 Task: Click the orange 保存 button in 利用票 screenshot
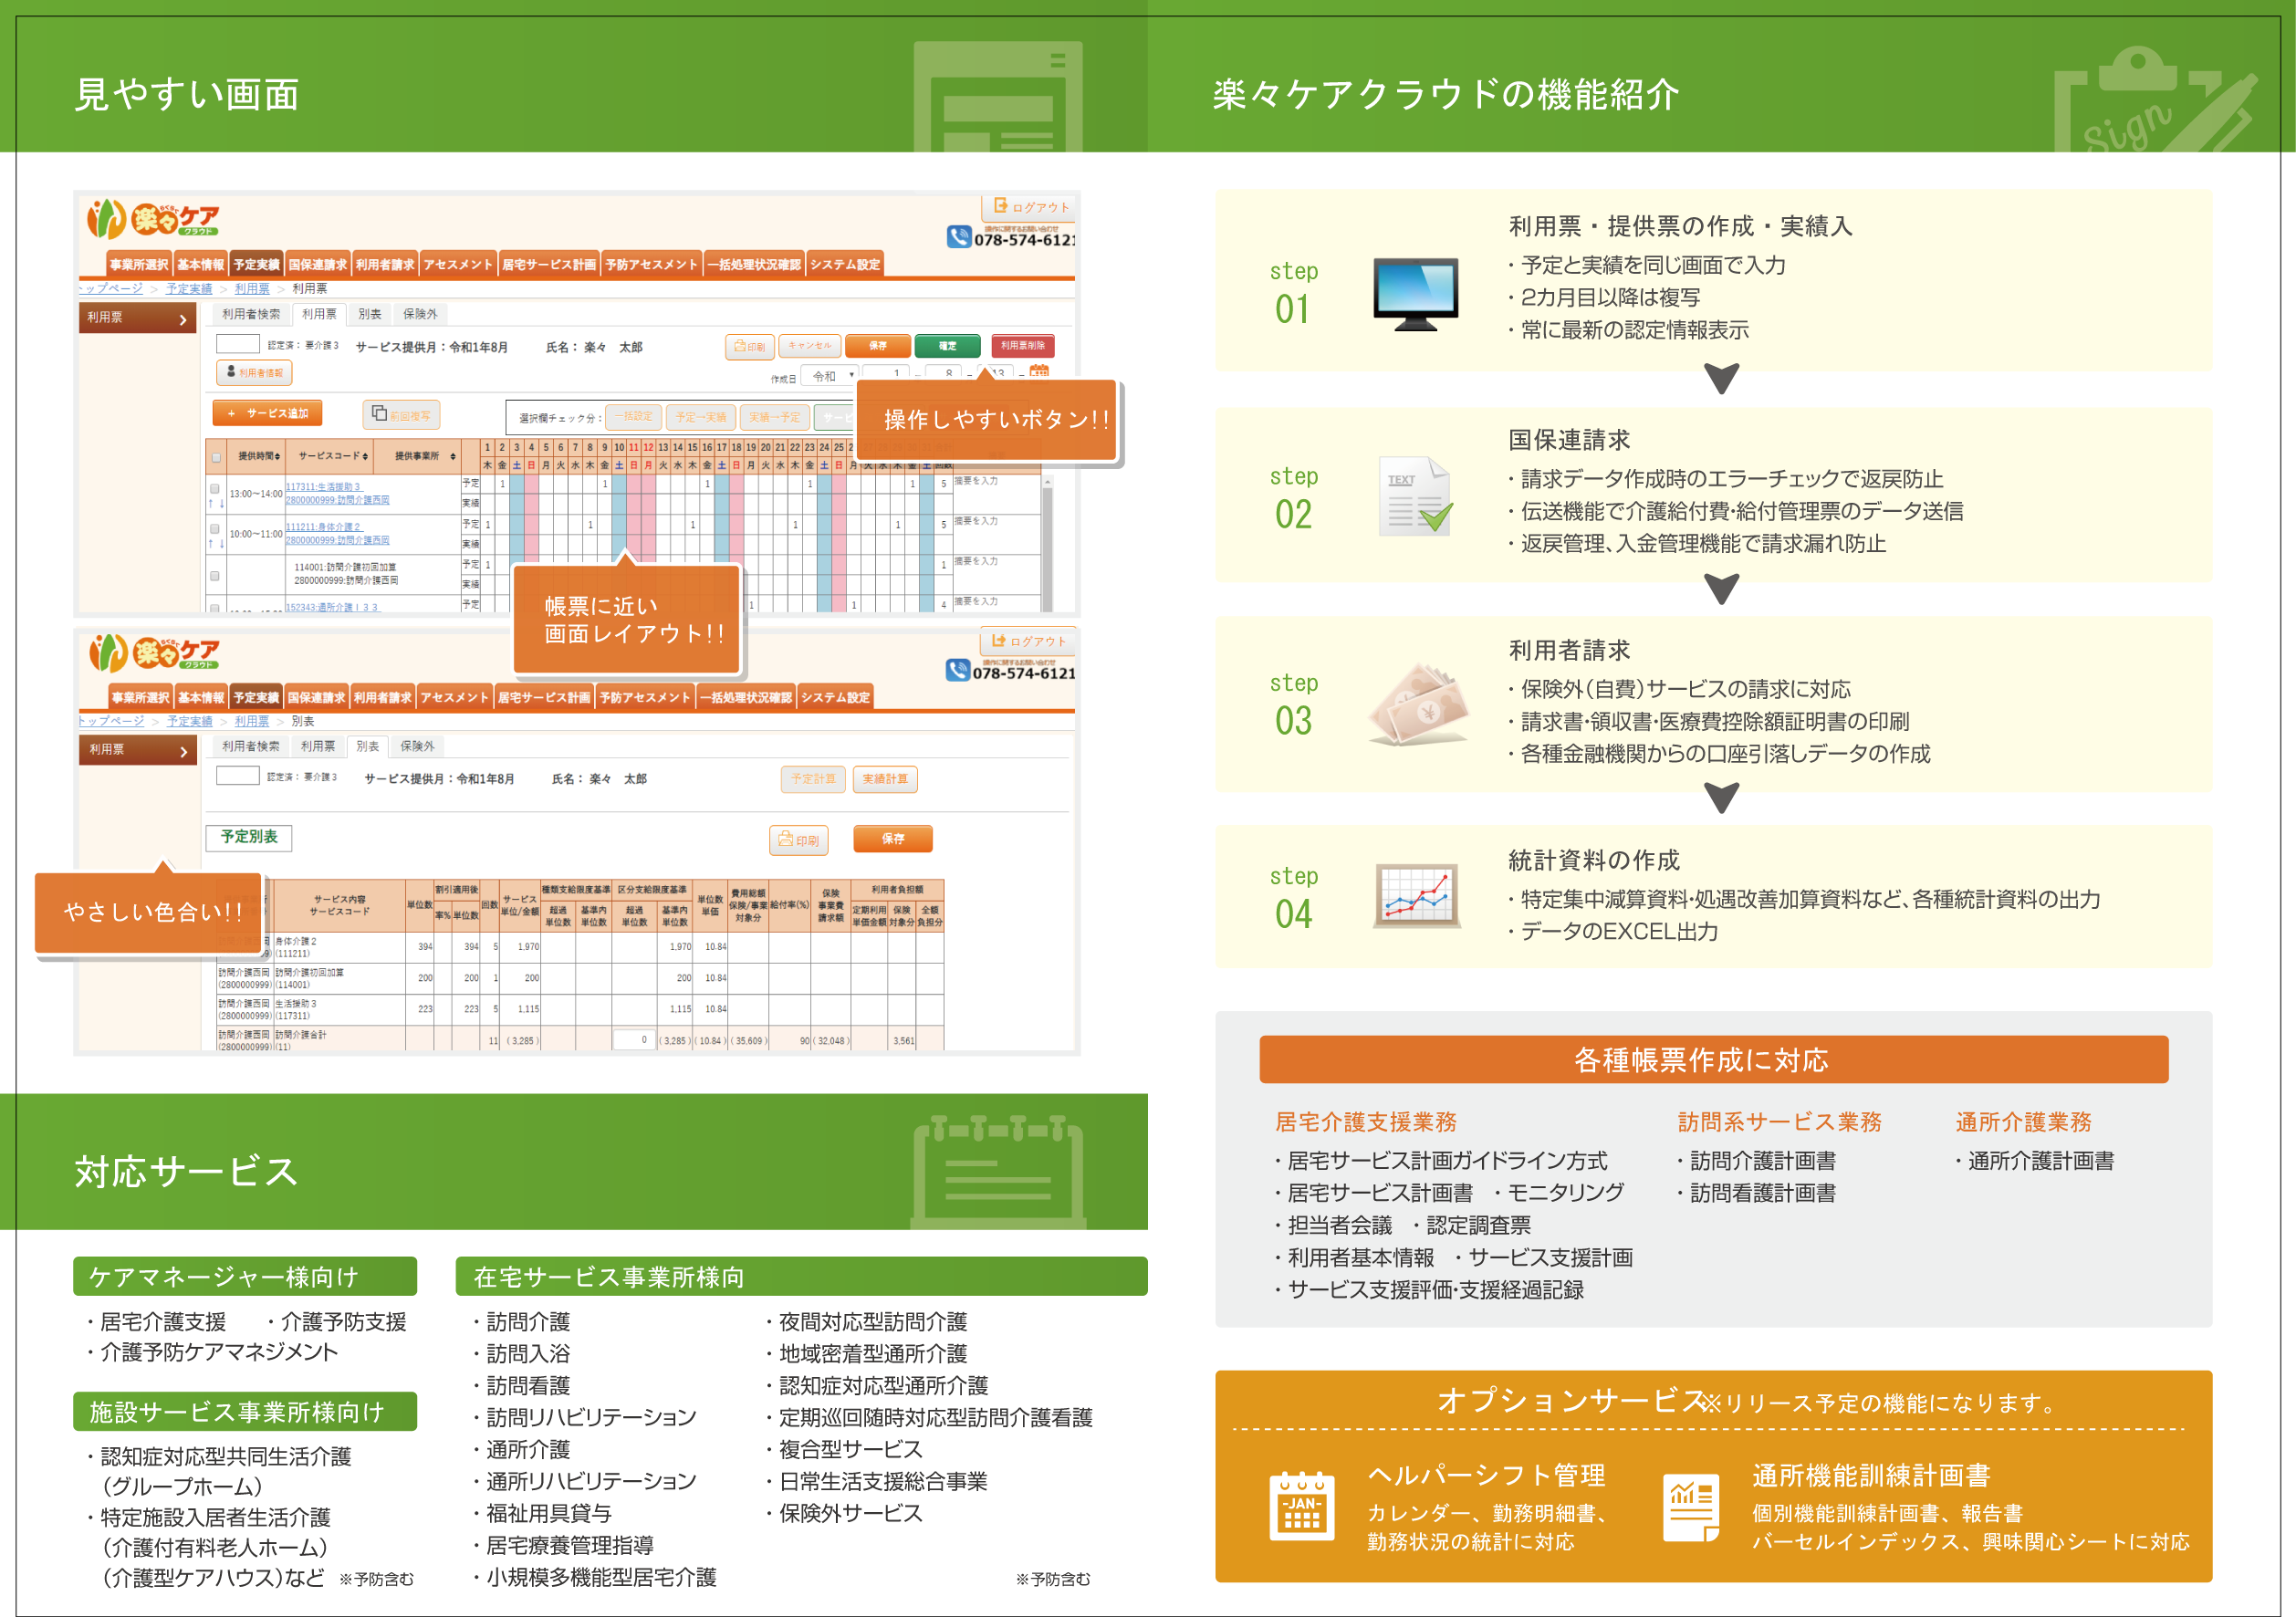(x=878, y=345)
